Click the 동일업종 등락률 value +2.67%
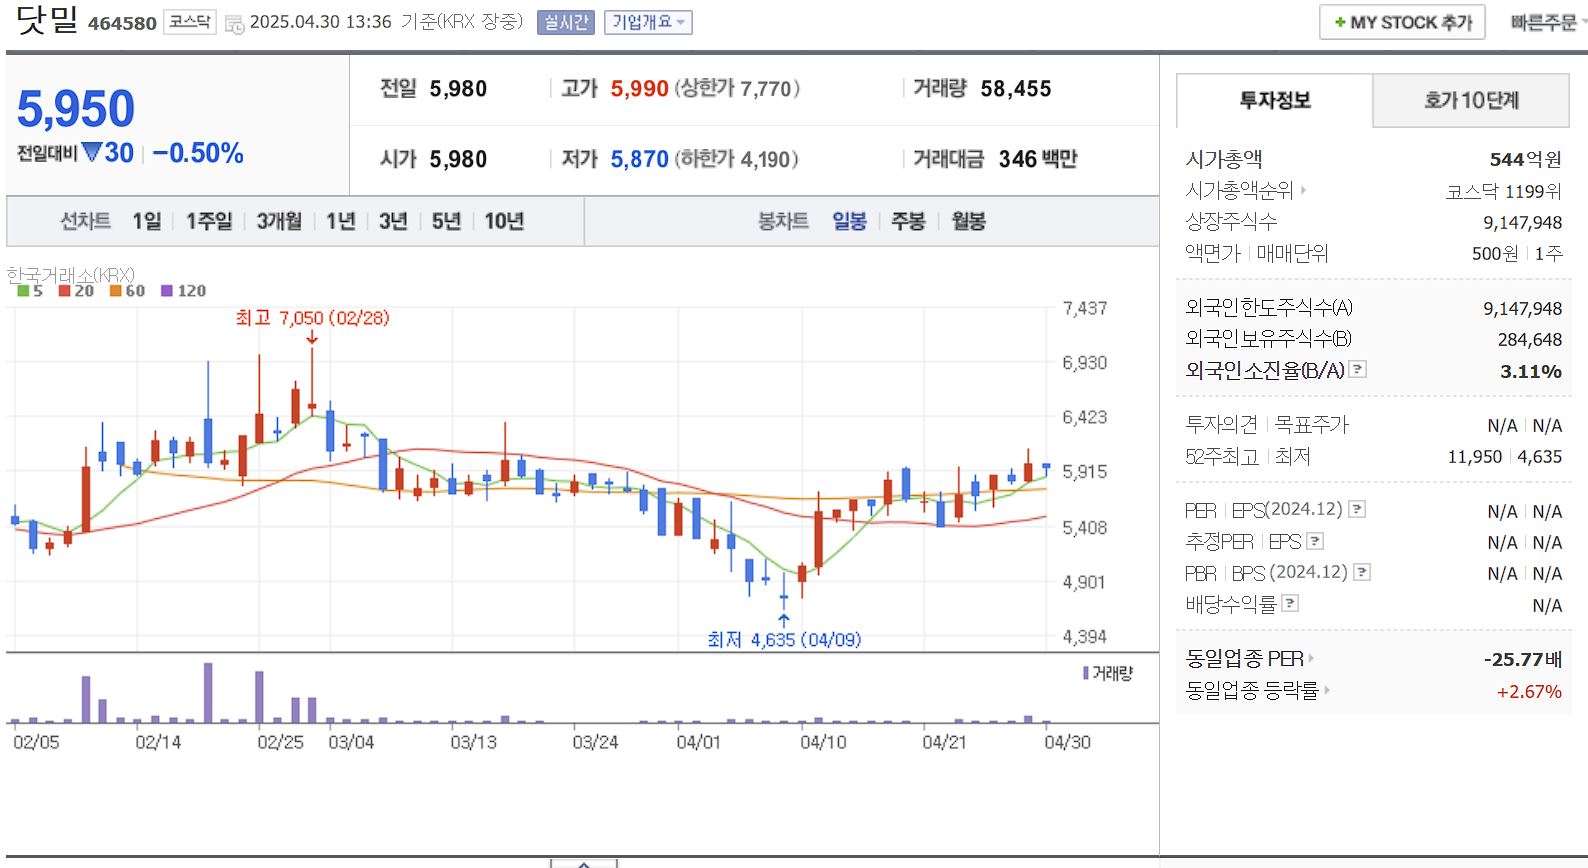Viewport: 1588px width, 868px height. (x=1529, y=691)
